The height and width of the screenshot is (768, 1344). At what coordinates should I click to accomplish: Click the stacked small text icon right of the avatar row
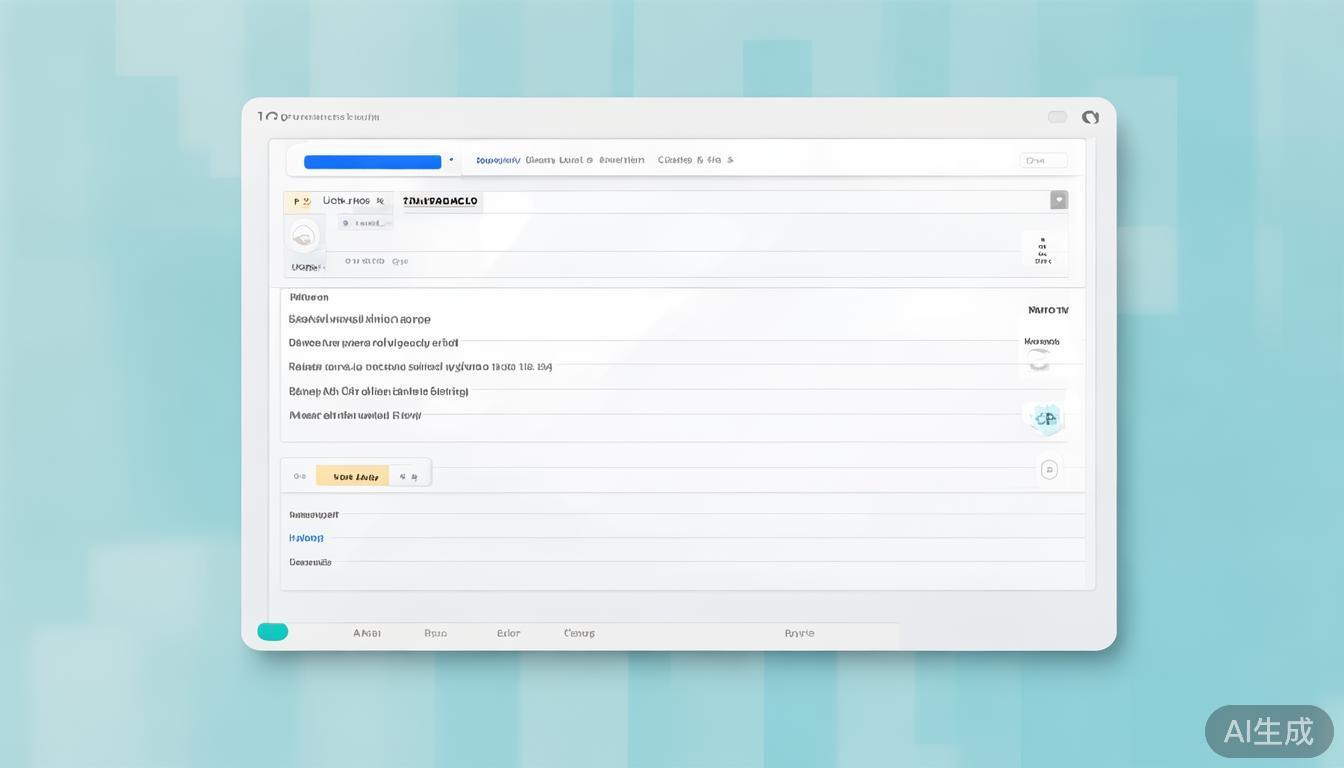1043,250
